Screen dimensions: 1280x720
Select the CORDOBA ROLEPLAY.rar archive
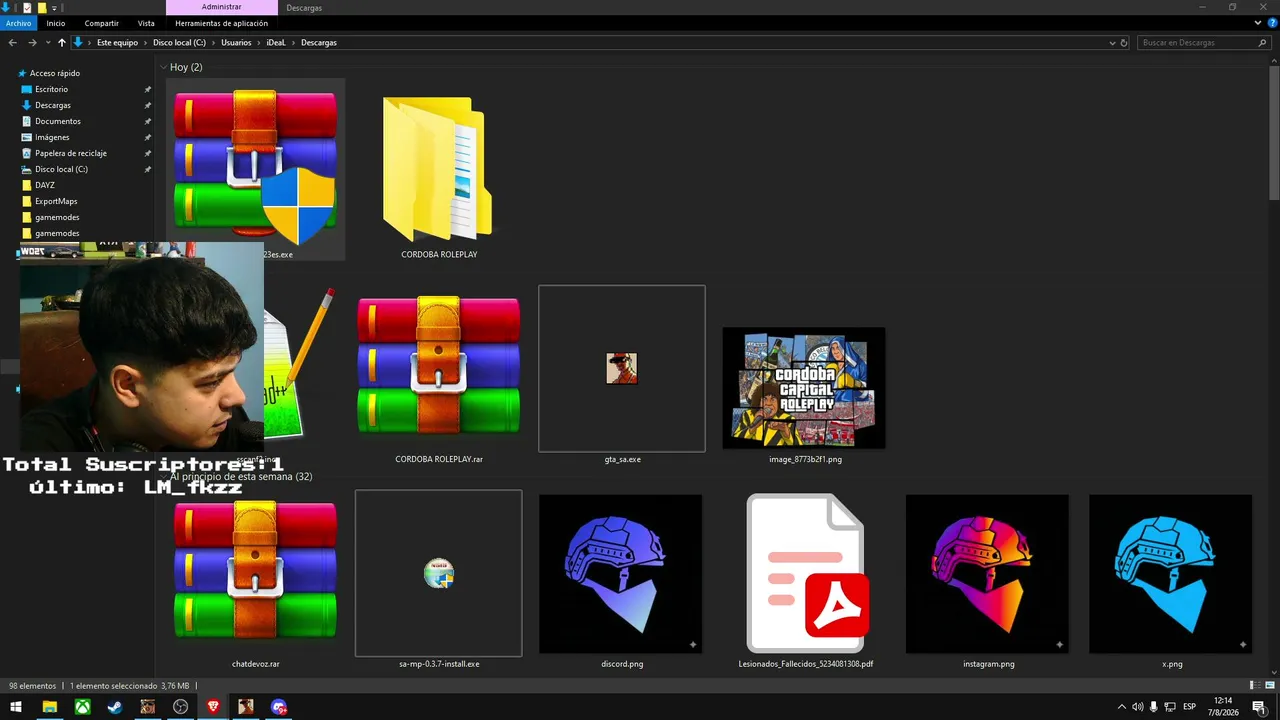pyautogui.click(x=438, y=377)
